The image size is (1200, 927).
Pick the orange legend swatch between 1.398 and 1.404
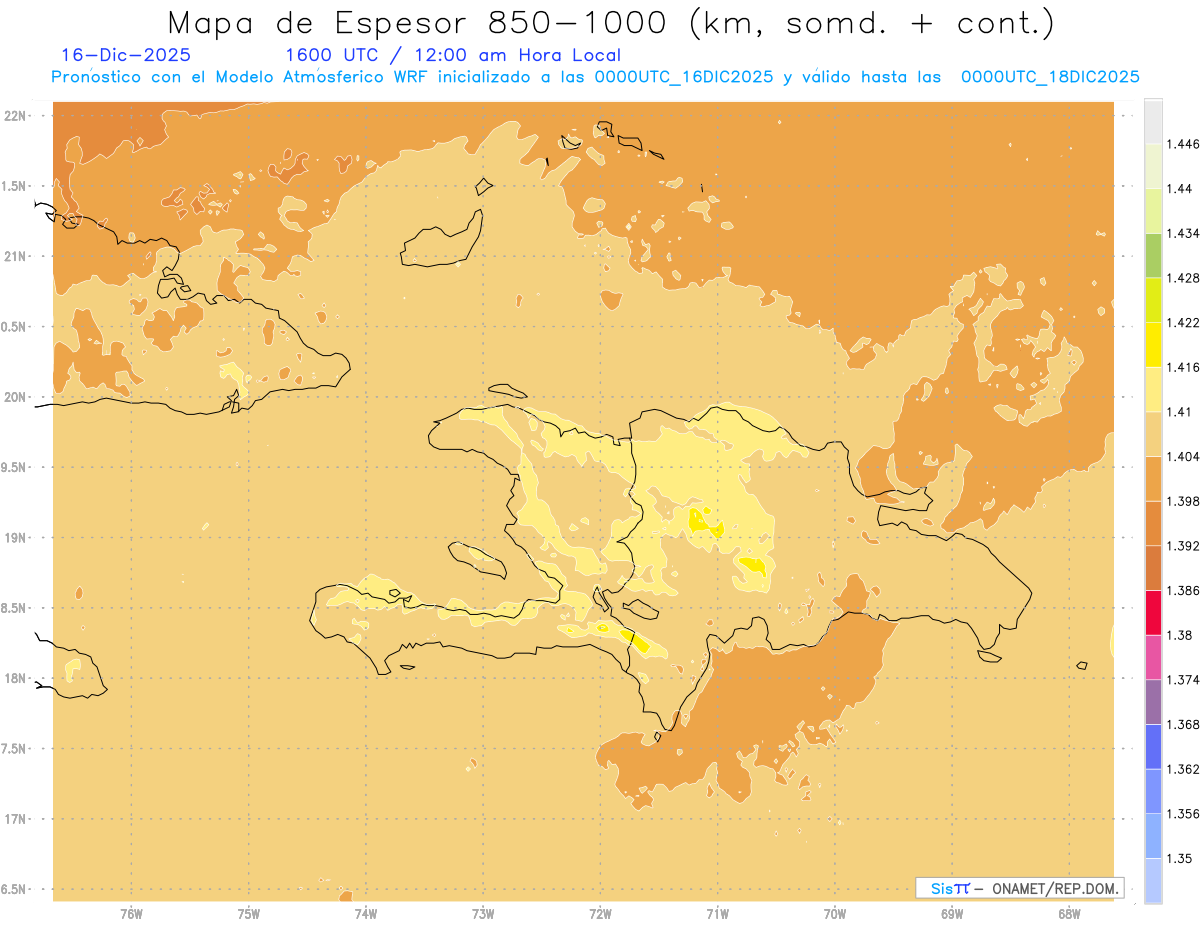(1153, 478)
